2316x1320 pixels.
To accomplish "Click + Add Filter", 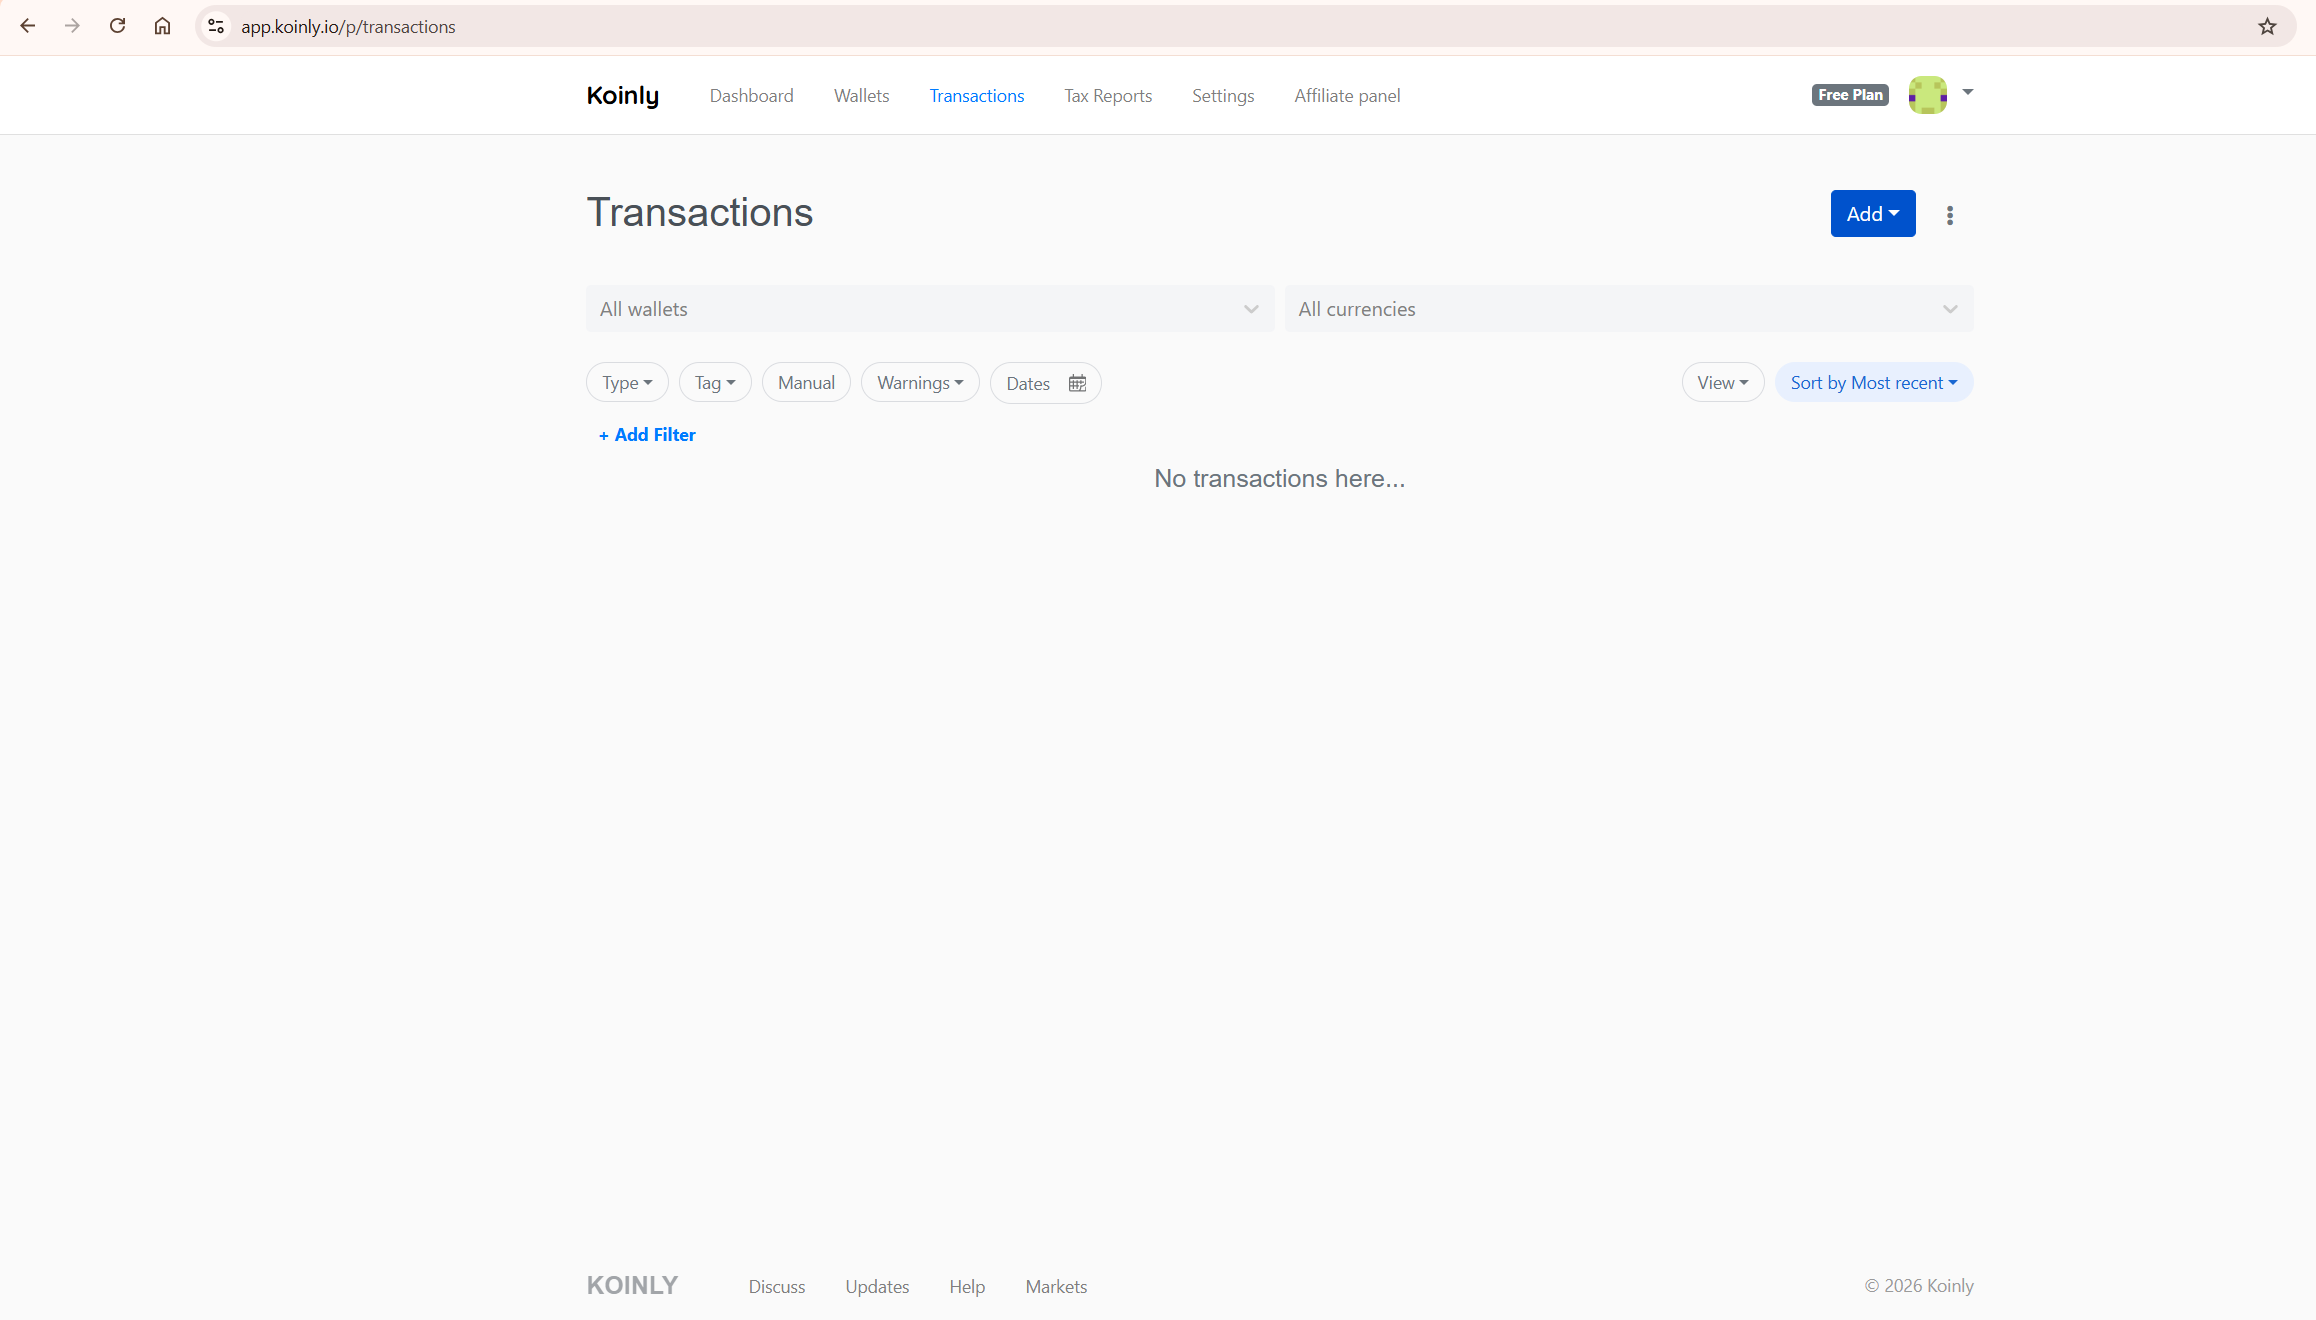I will (x=646, y=434).
